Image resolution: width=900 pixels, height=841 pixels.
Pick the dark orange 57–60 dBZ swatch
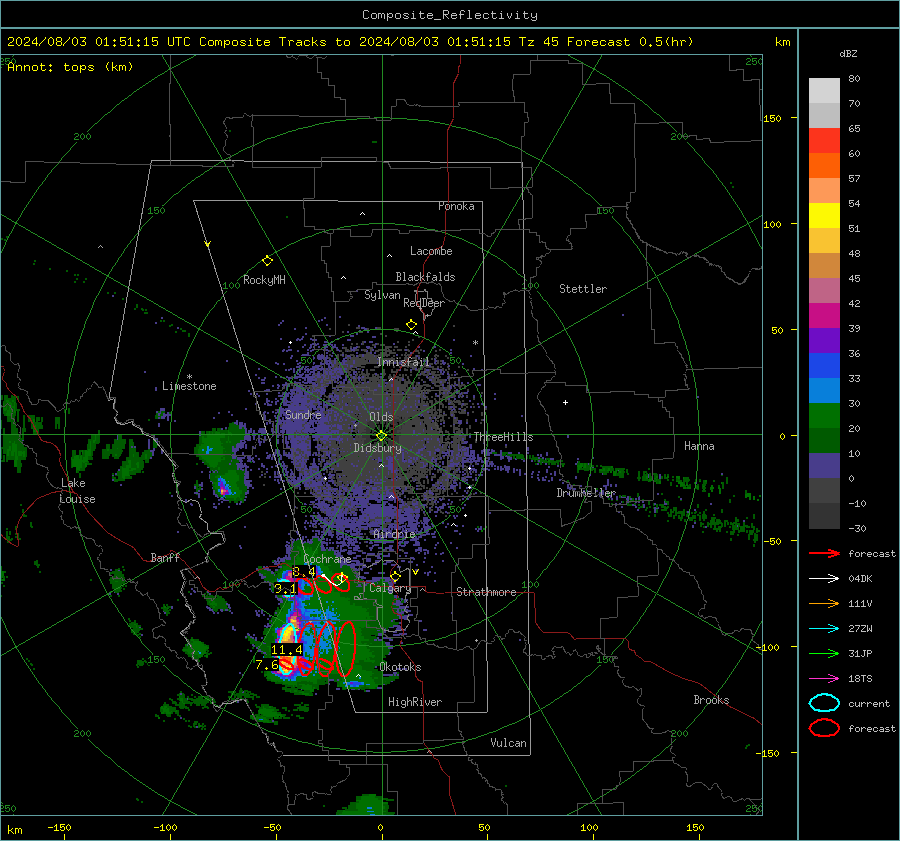pyautogui.click(x=824, y=166)
